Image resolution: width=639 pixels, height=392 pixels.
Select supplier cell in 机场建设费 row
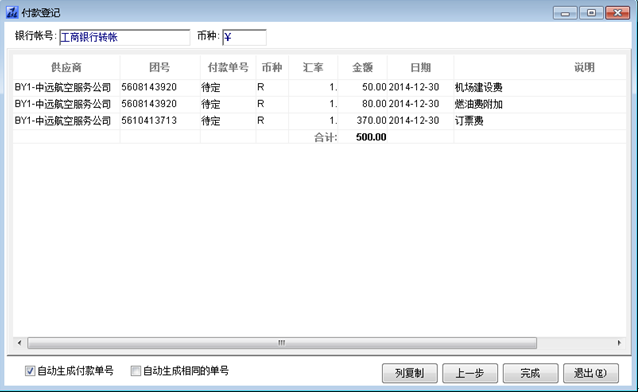[x=66, y=87]
